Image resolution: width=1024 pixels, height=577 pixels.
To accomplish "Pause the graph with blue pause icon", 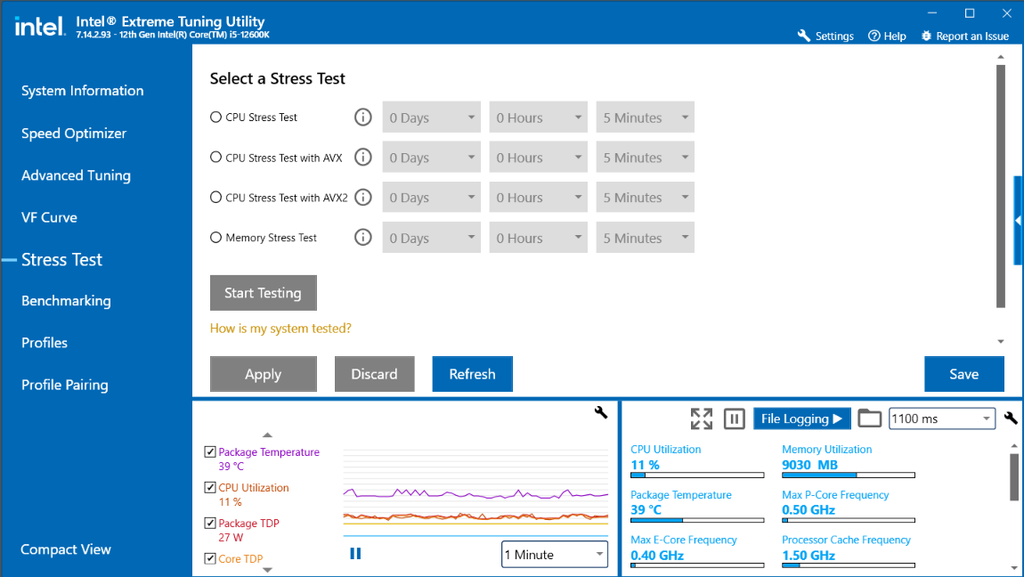I will 355,554.
